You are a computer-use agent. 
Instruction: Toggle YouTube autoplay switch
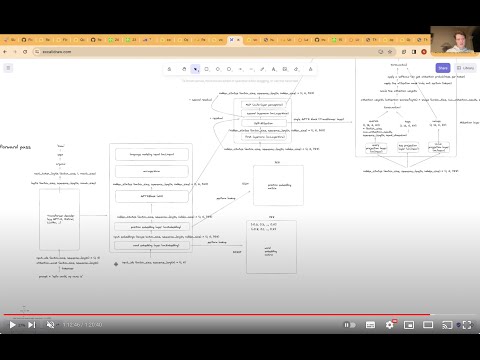point(349,325)
